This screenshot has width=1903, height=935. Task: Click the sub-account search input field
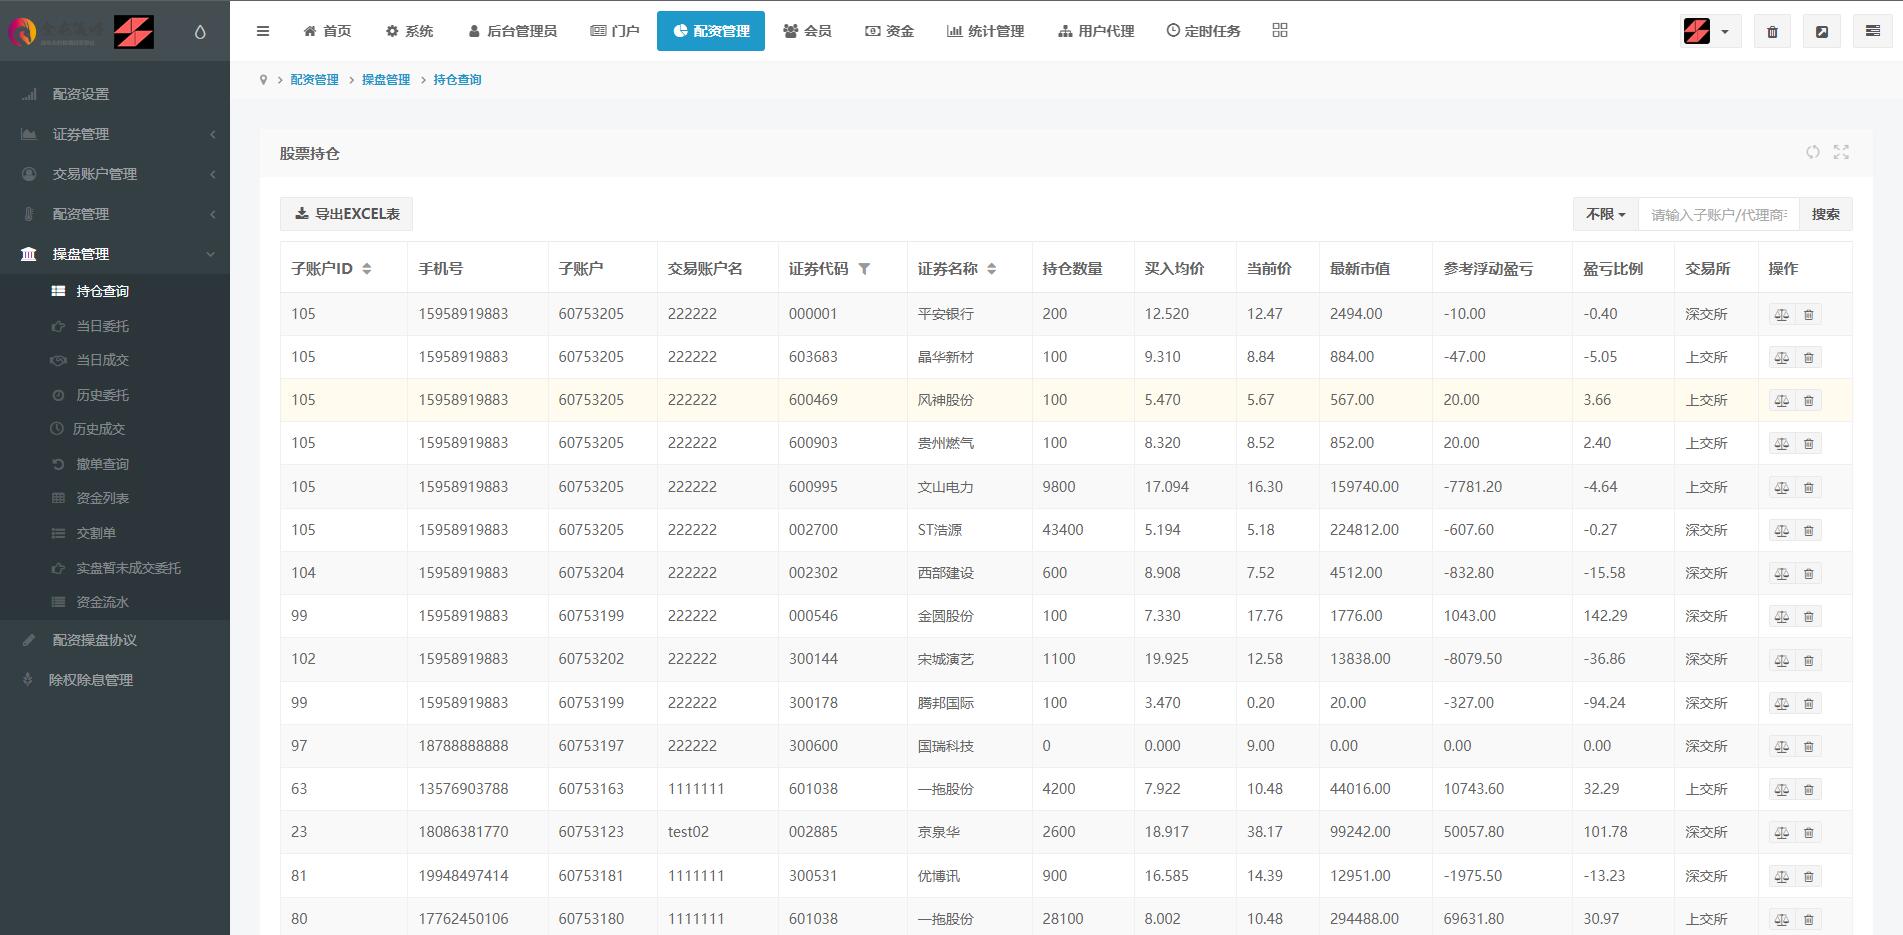1718,214
